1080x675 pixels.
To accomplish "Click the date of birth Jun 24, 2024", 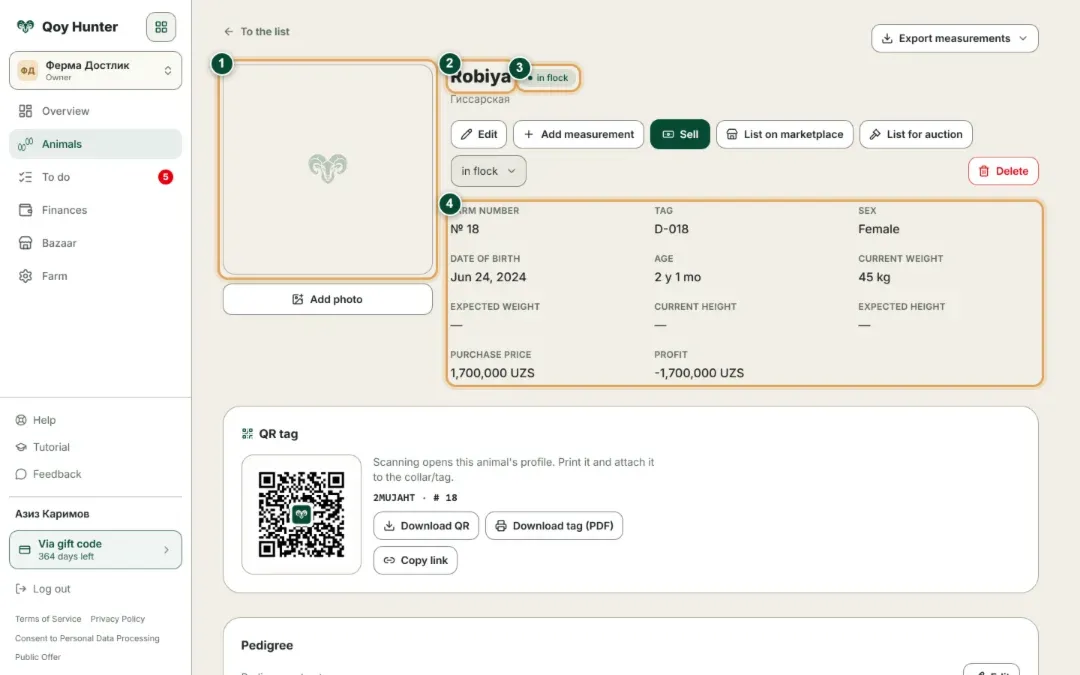I will (x=488, y=277).
